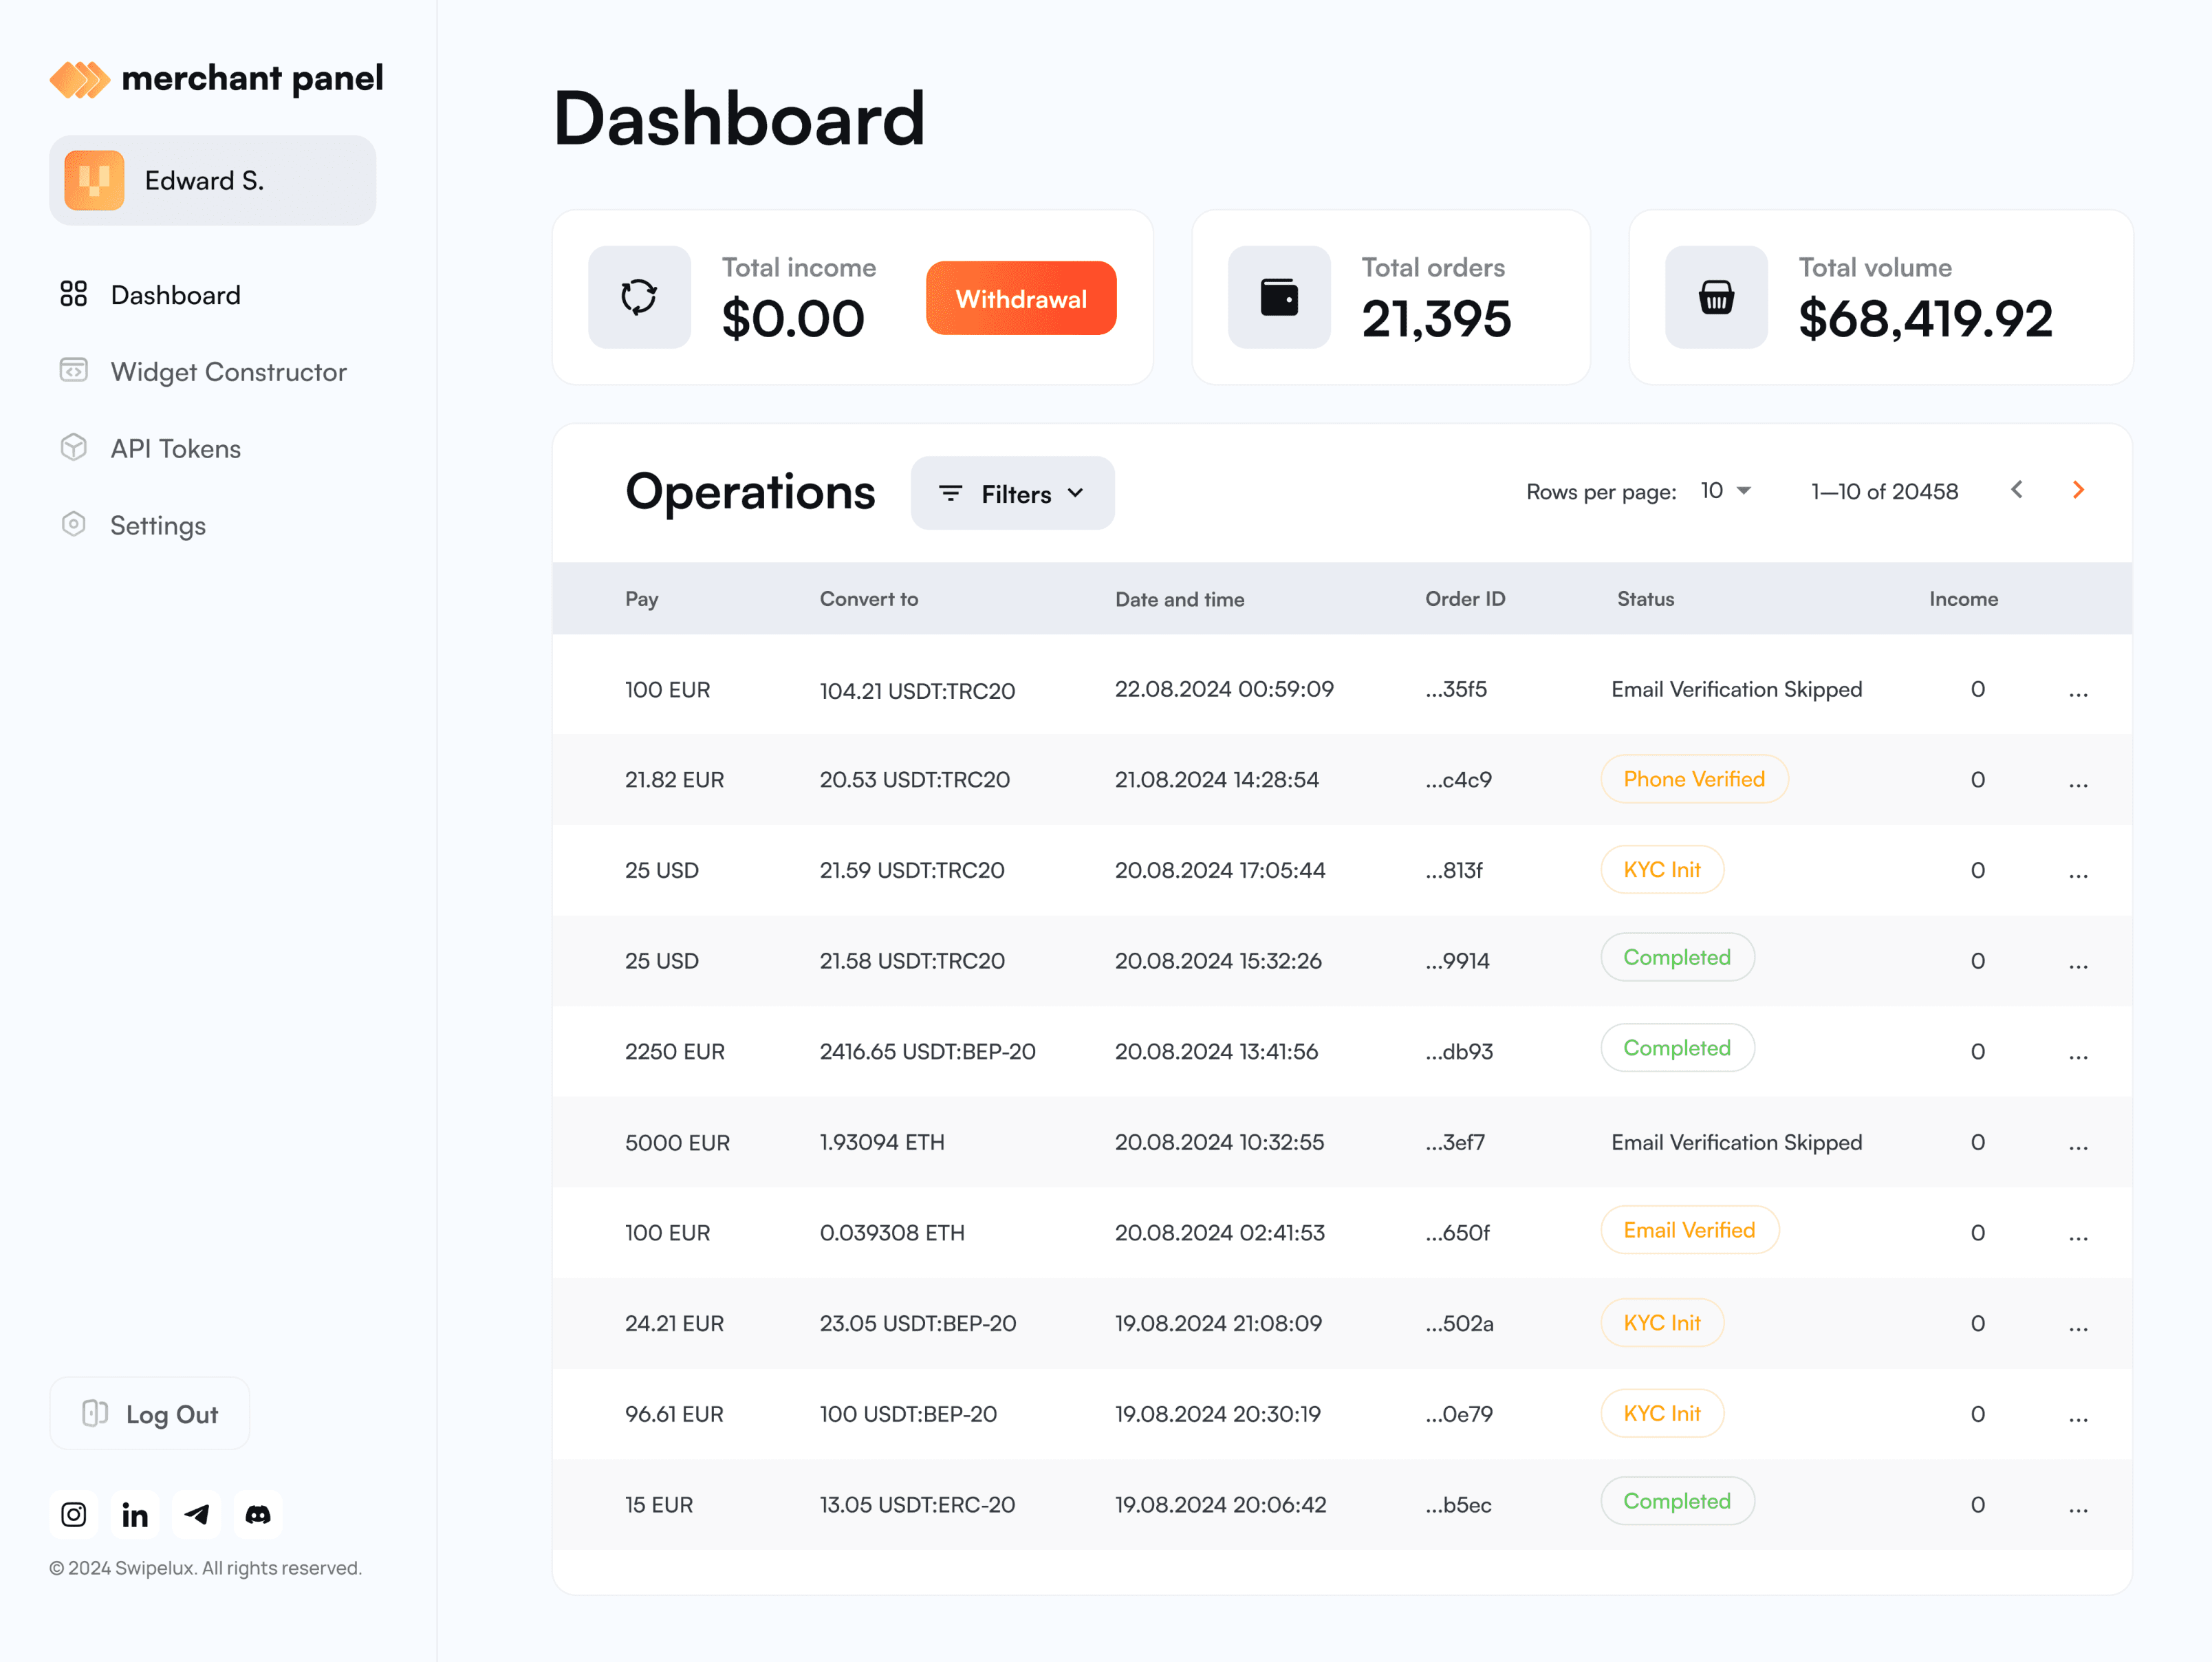2212x1662 pixels.
Task: Open the Edward S. profile card
Action: (x=213, y=180)
